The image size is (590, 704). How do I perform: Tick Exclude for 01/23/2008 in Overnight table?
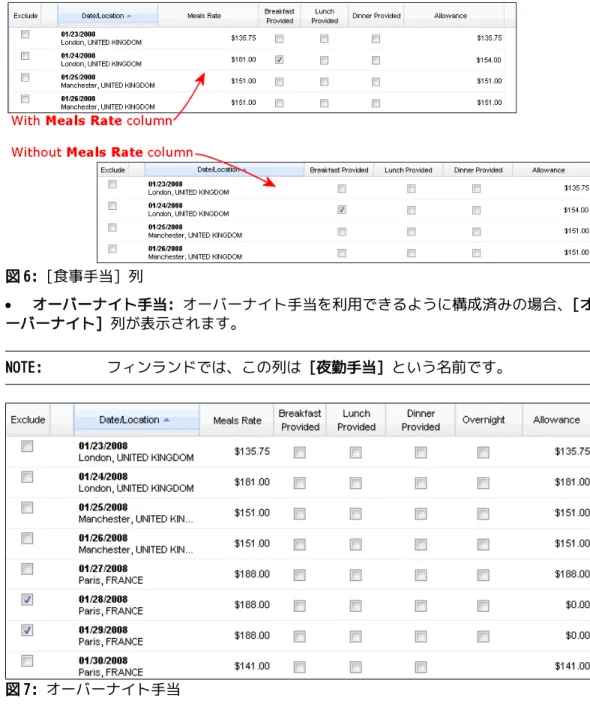[x=27, y=446]
